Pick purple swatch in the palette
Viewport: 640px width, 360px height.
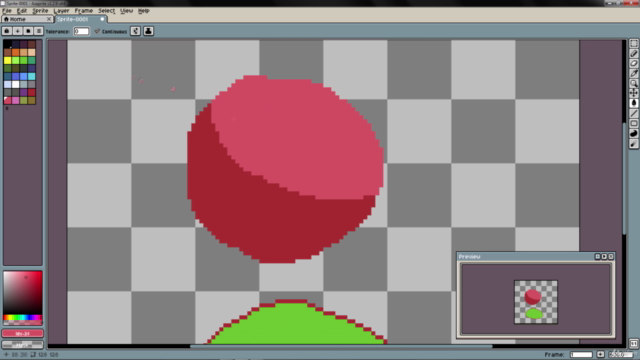[24, 92]
